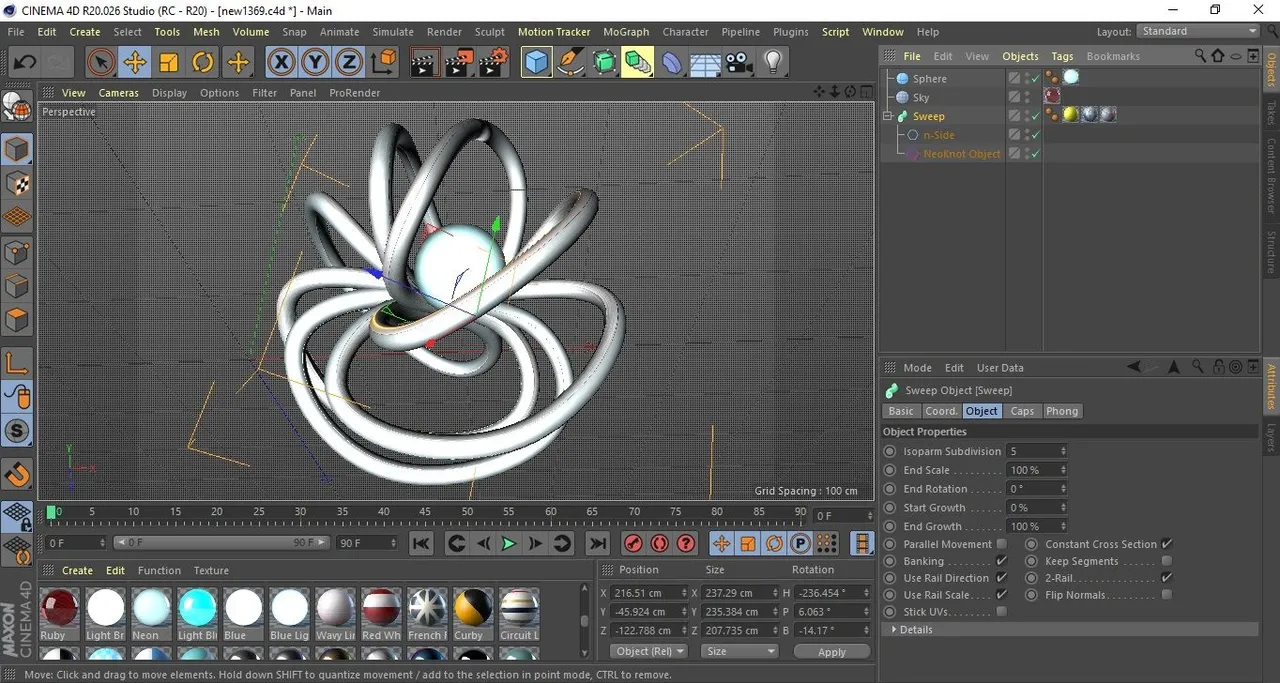The width and height of the screenshot is (1280, 683).
Task: Activate the Move tool
Action: (134, 63)
